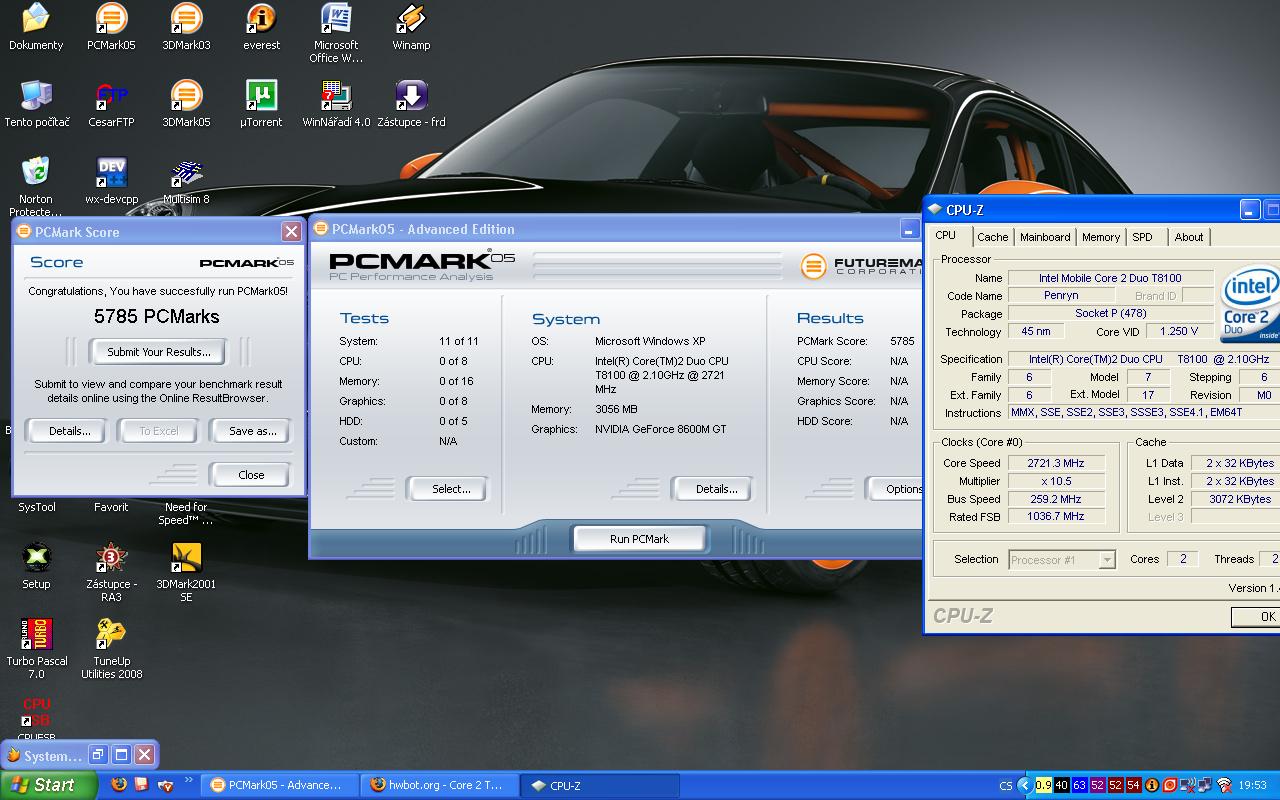Click Submit Your Results button
Image resolution: width=1280 pixels, height=800 pixels.
pos(158,352)
